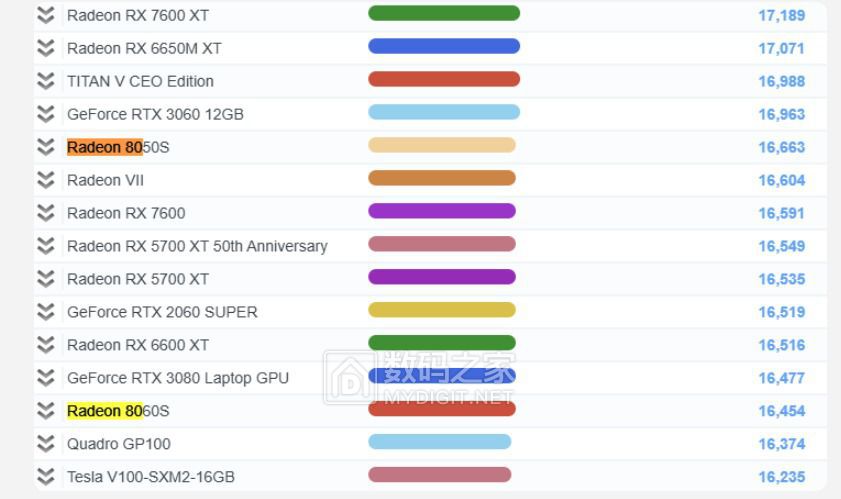
Task: Expand the Radeon RX 7600 XT row chevron
Action: (x=46, y=15)
